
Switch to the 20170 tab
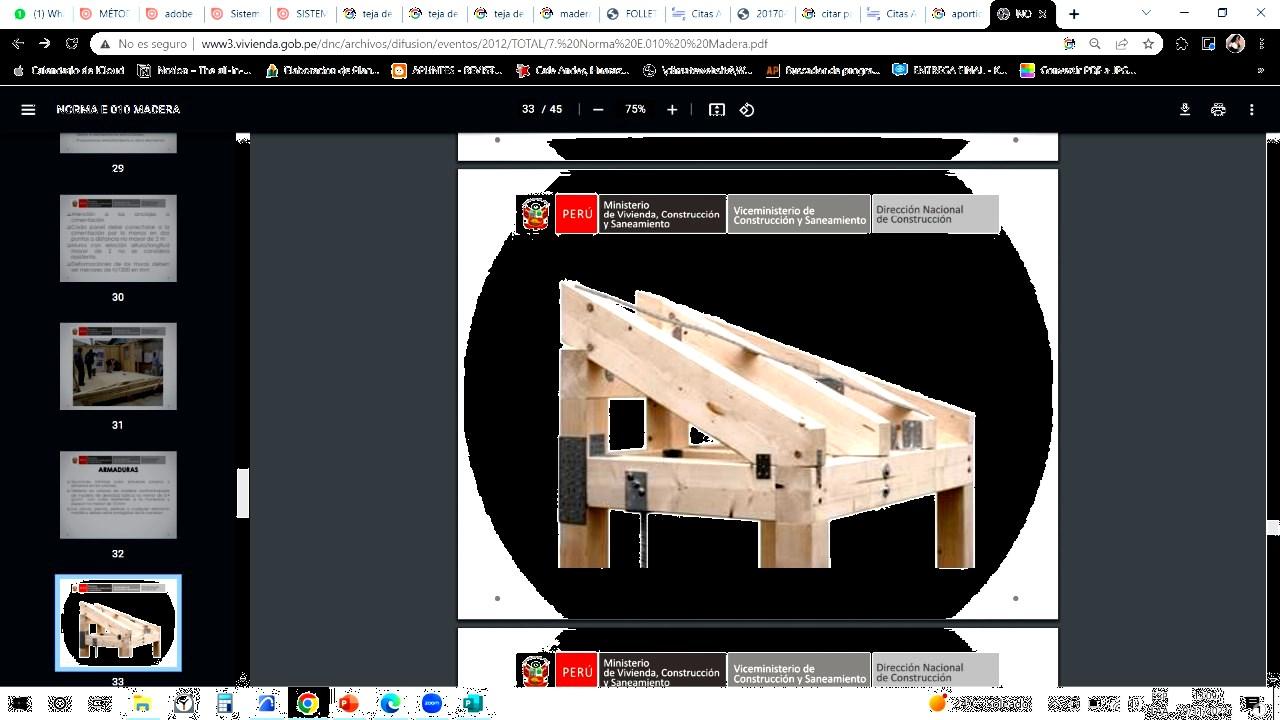coord(764,14)
